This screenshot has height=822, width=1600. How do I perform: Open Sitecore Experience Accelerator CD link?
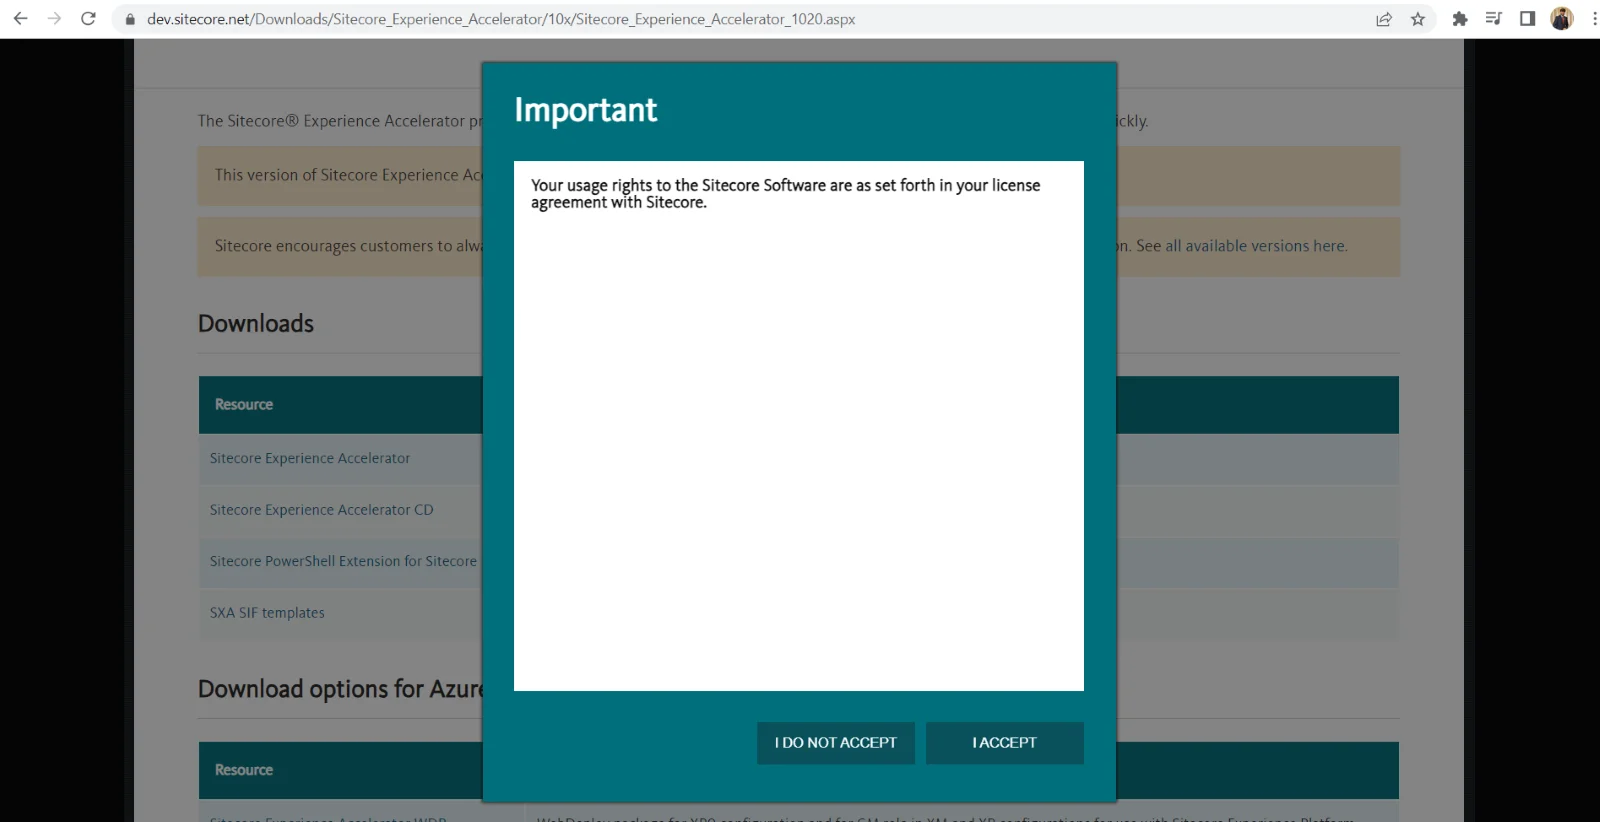pyautogui.click(x=321, y=510)
